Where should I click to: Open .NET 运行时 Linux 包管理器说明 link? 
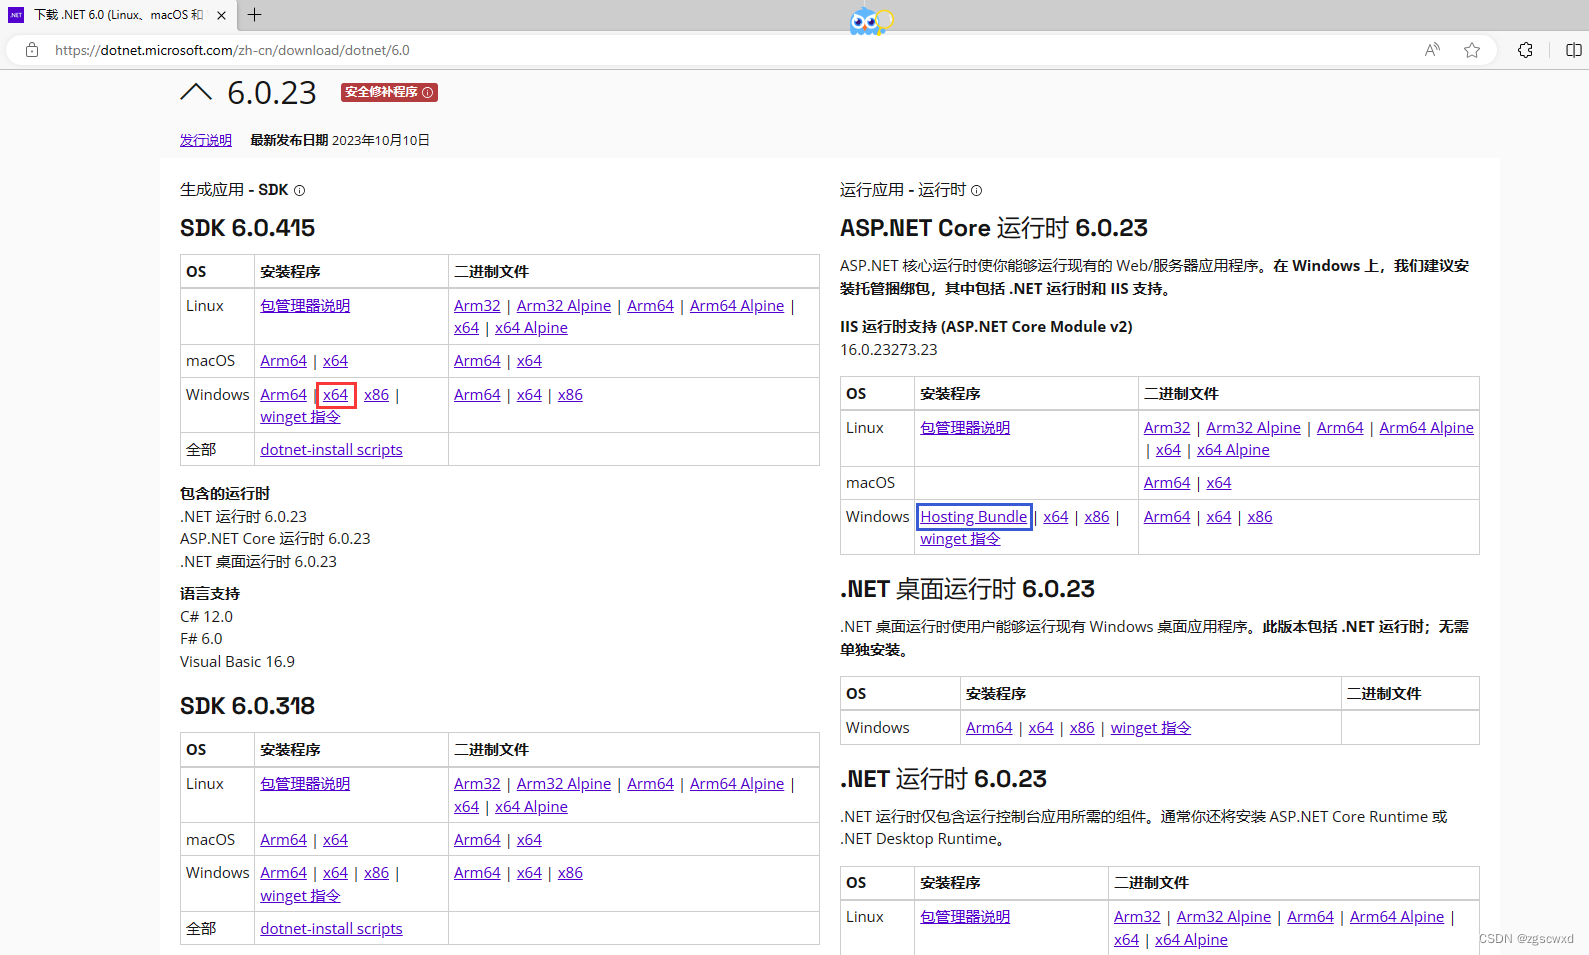[x=965, y=917]
